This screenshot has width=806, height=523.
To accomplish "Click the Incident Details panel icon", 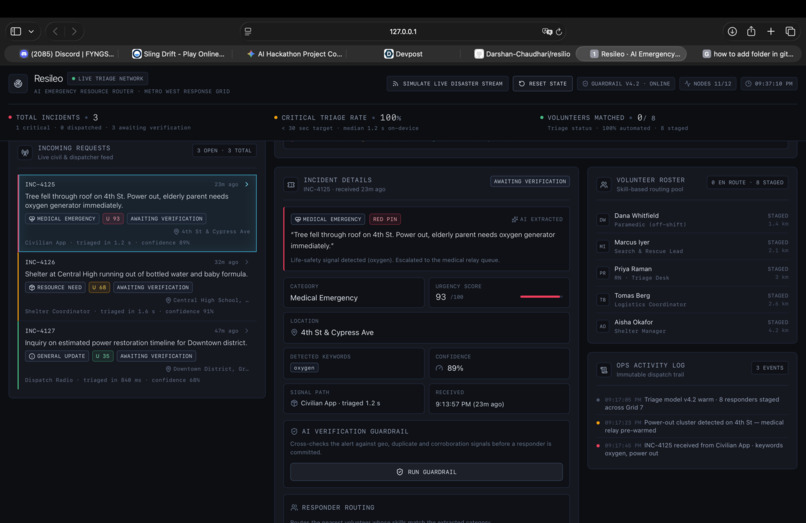I will point(291,185).
